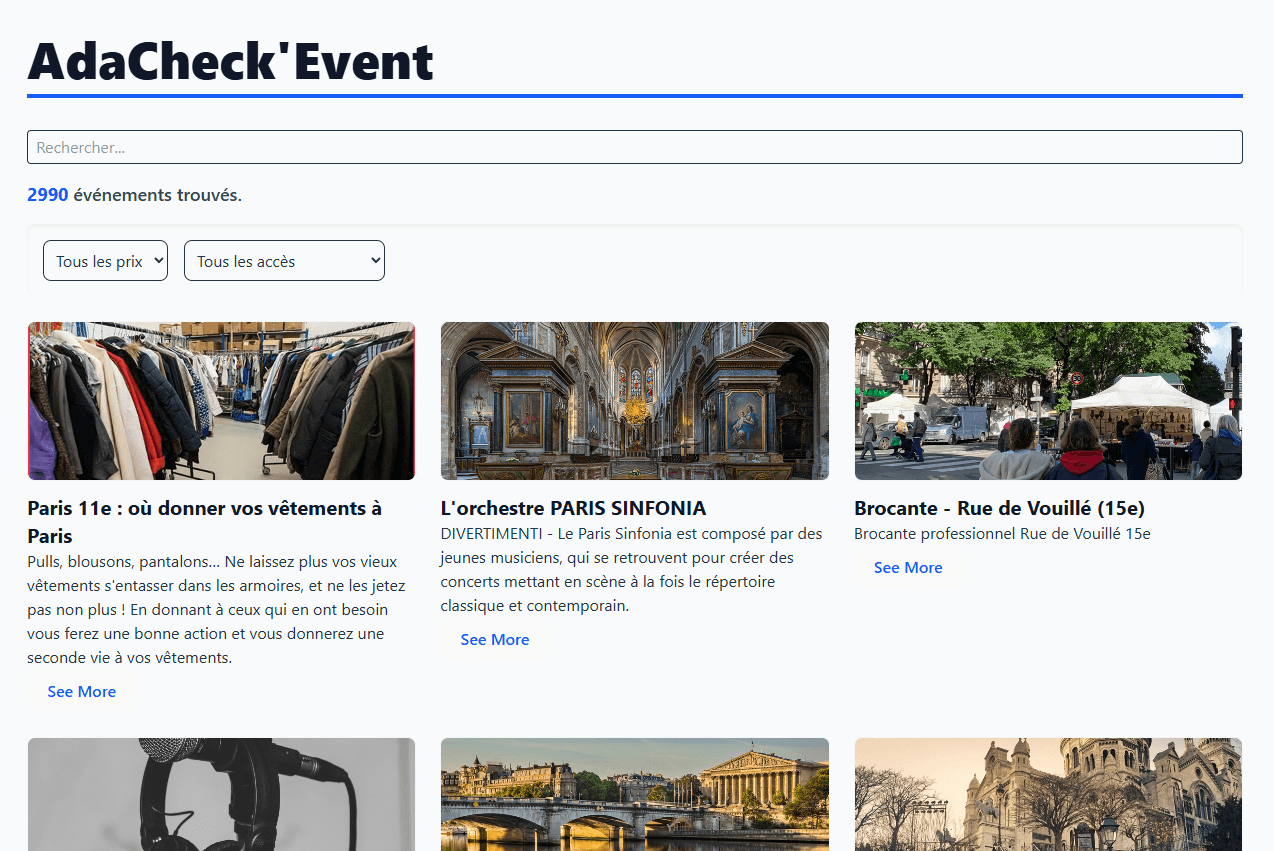Select the "L'orchestre PARIS SINFONIA" heading

coord(573,508)
